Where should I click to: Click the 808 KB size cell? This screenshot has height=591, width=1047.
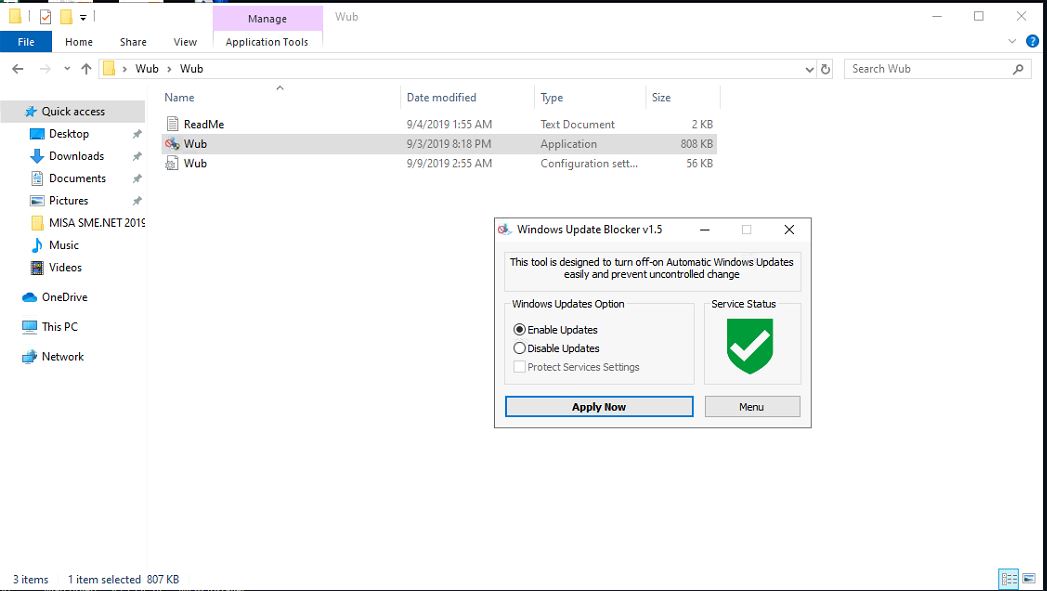(x=697, y=144)
